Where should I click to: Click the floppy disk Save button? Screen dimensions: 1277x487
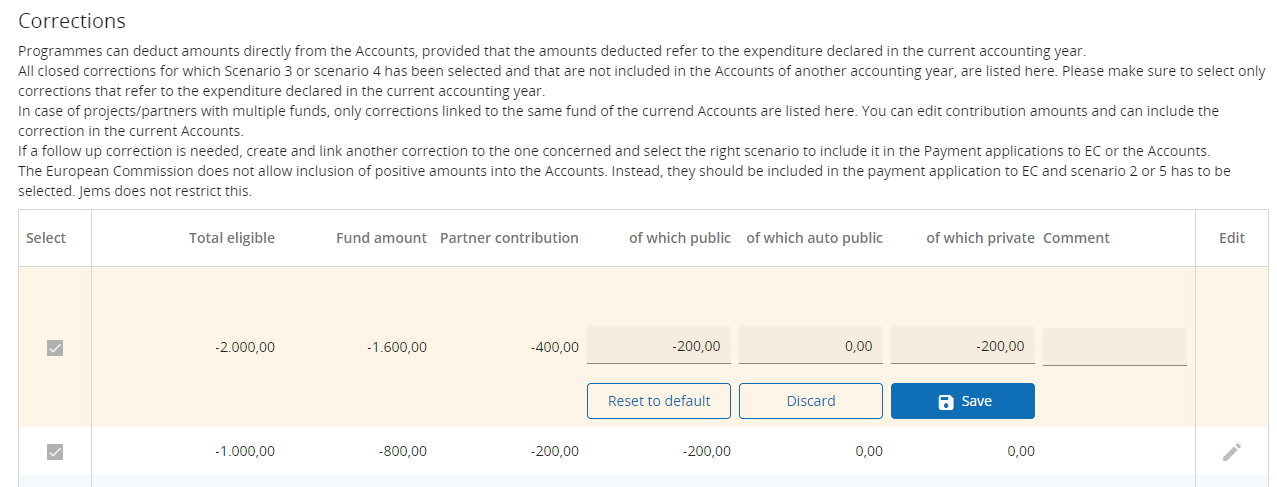(x=962, y=401)
